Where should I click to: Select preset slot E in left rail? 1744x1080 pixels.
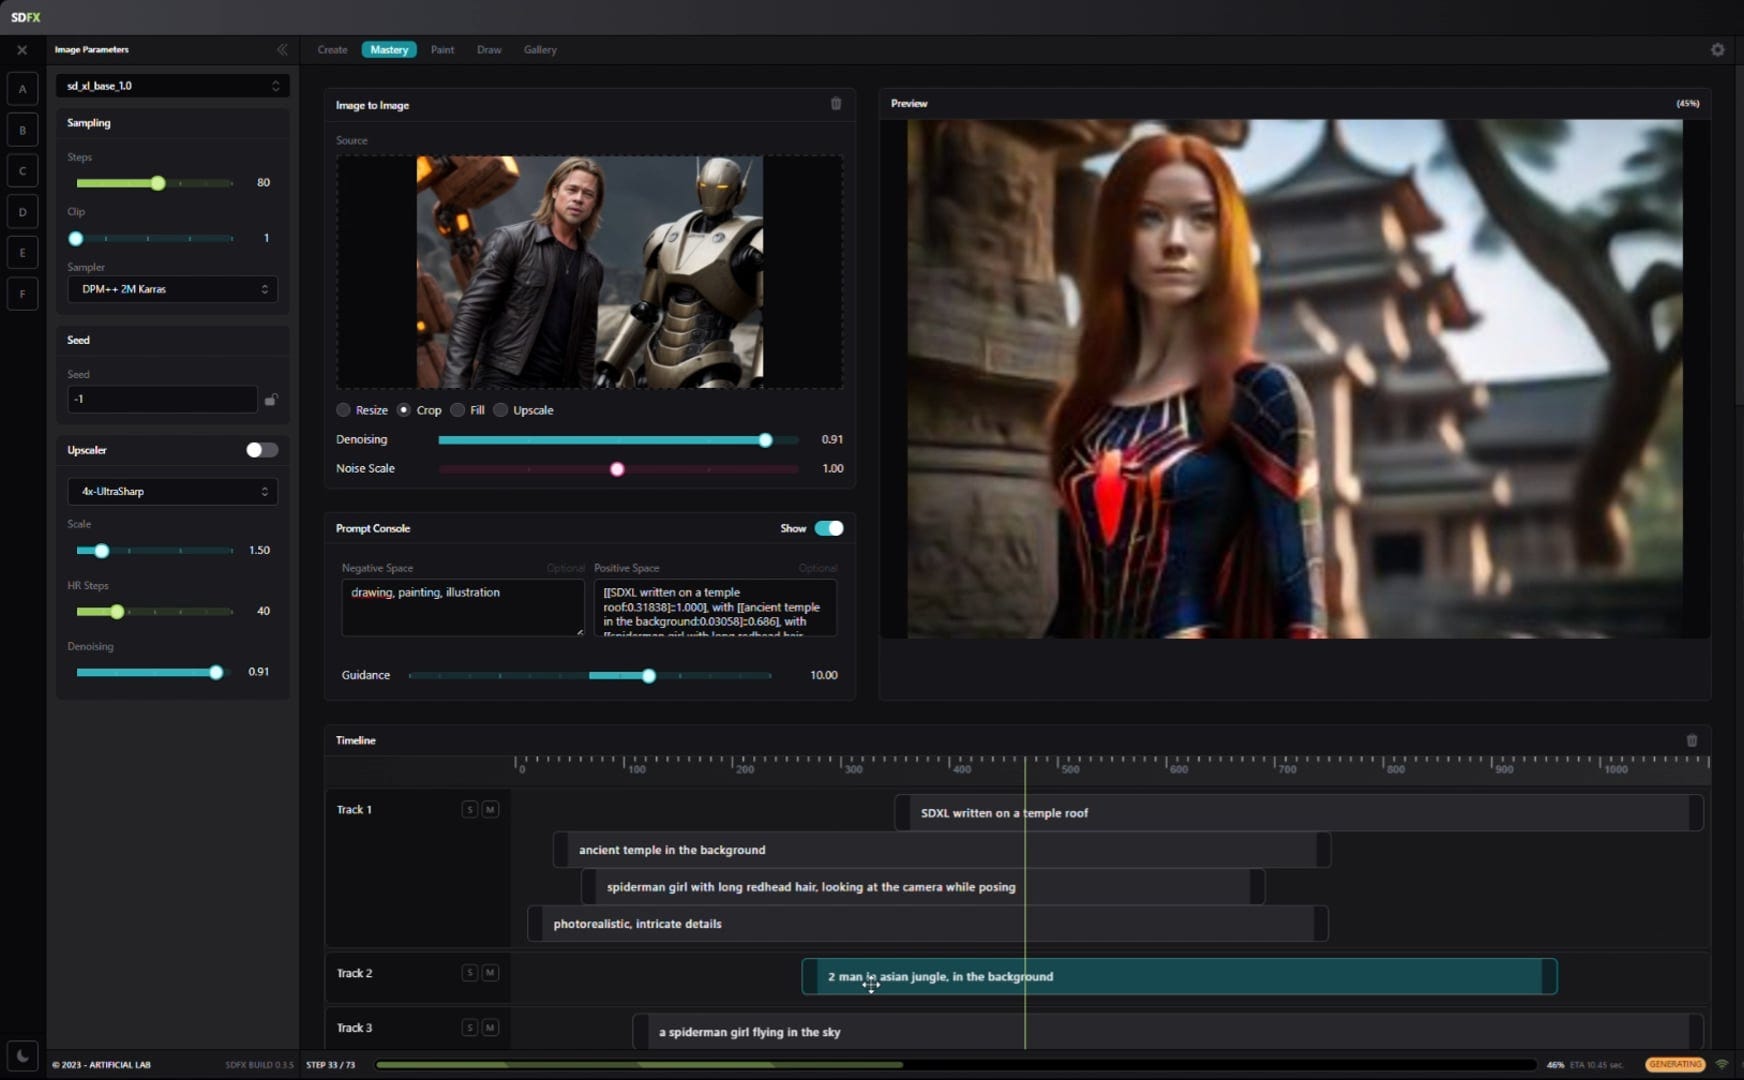click(x=22, y=253)
